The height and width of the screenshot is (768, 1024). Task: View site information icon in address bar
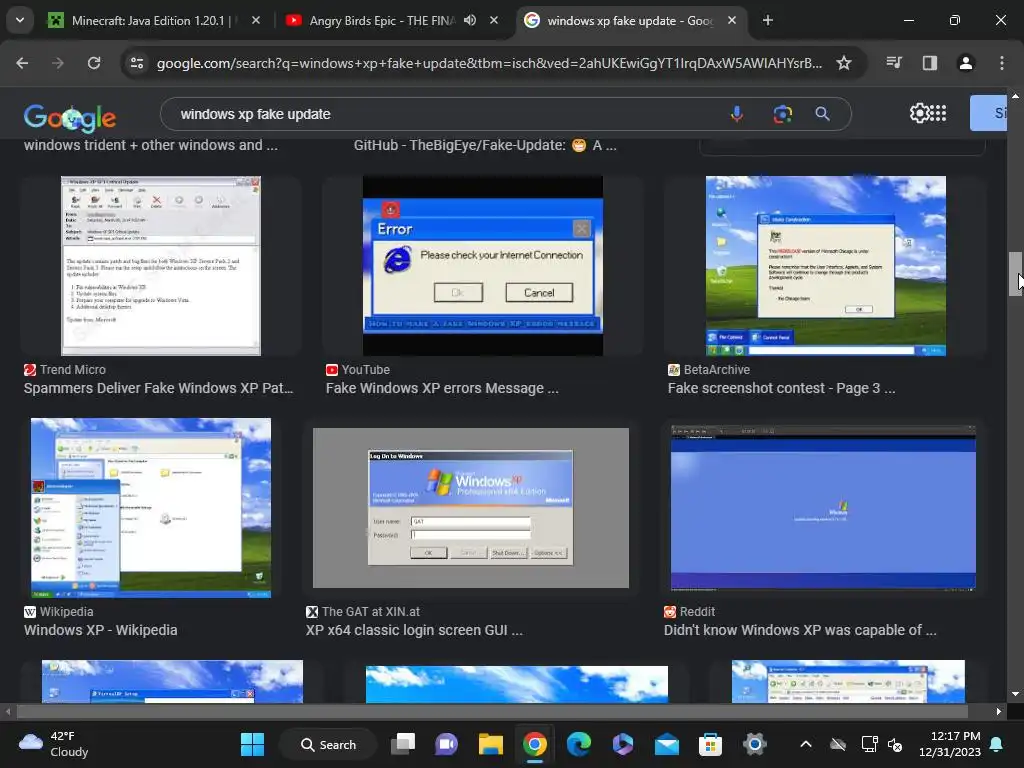click(x=137, y=63)
